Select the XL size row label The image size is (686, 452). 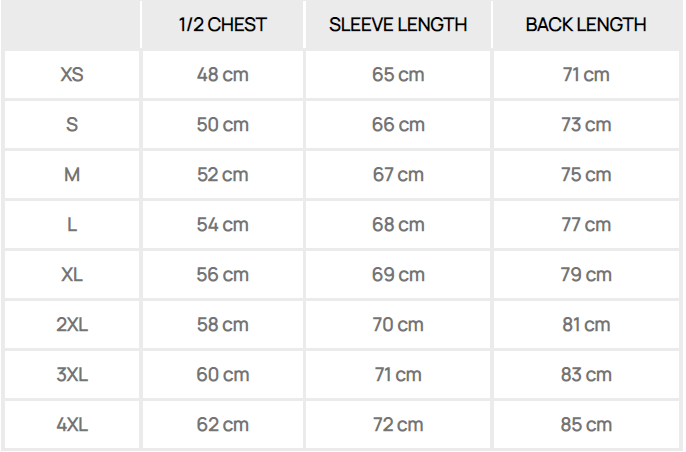[72, 275]
